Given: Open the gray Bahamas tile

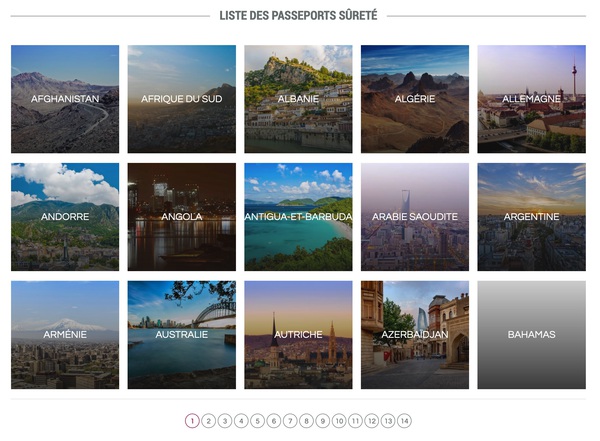Looking at the screenshot, I should (x=532, y=335).
